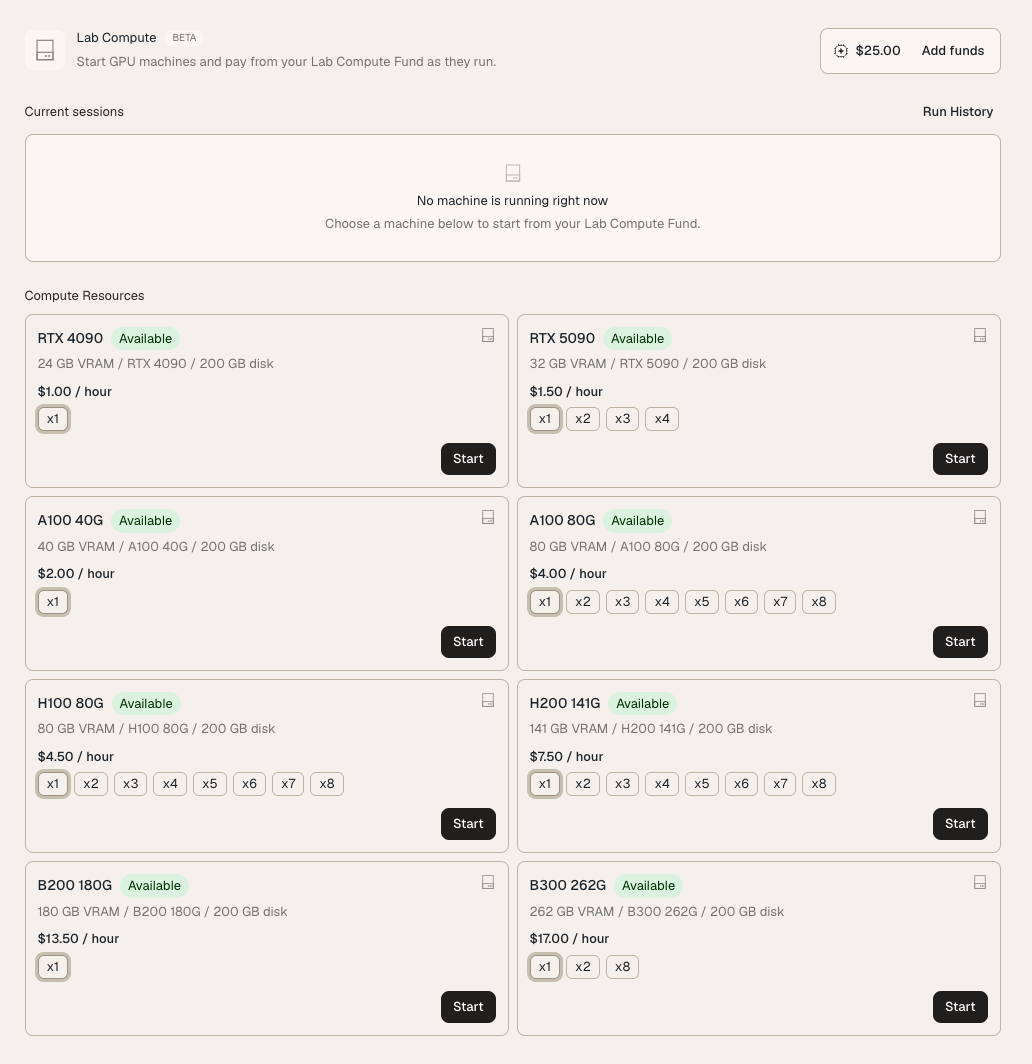Click the machine icon on A100 80G card
The height and width of the screenshot is (1064, 1032).
(980, 517)
